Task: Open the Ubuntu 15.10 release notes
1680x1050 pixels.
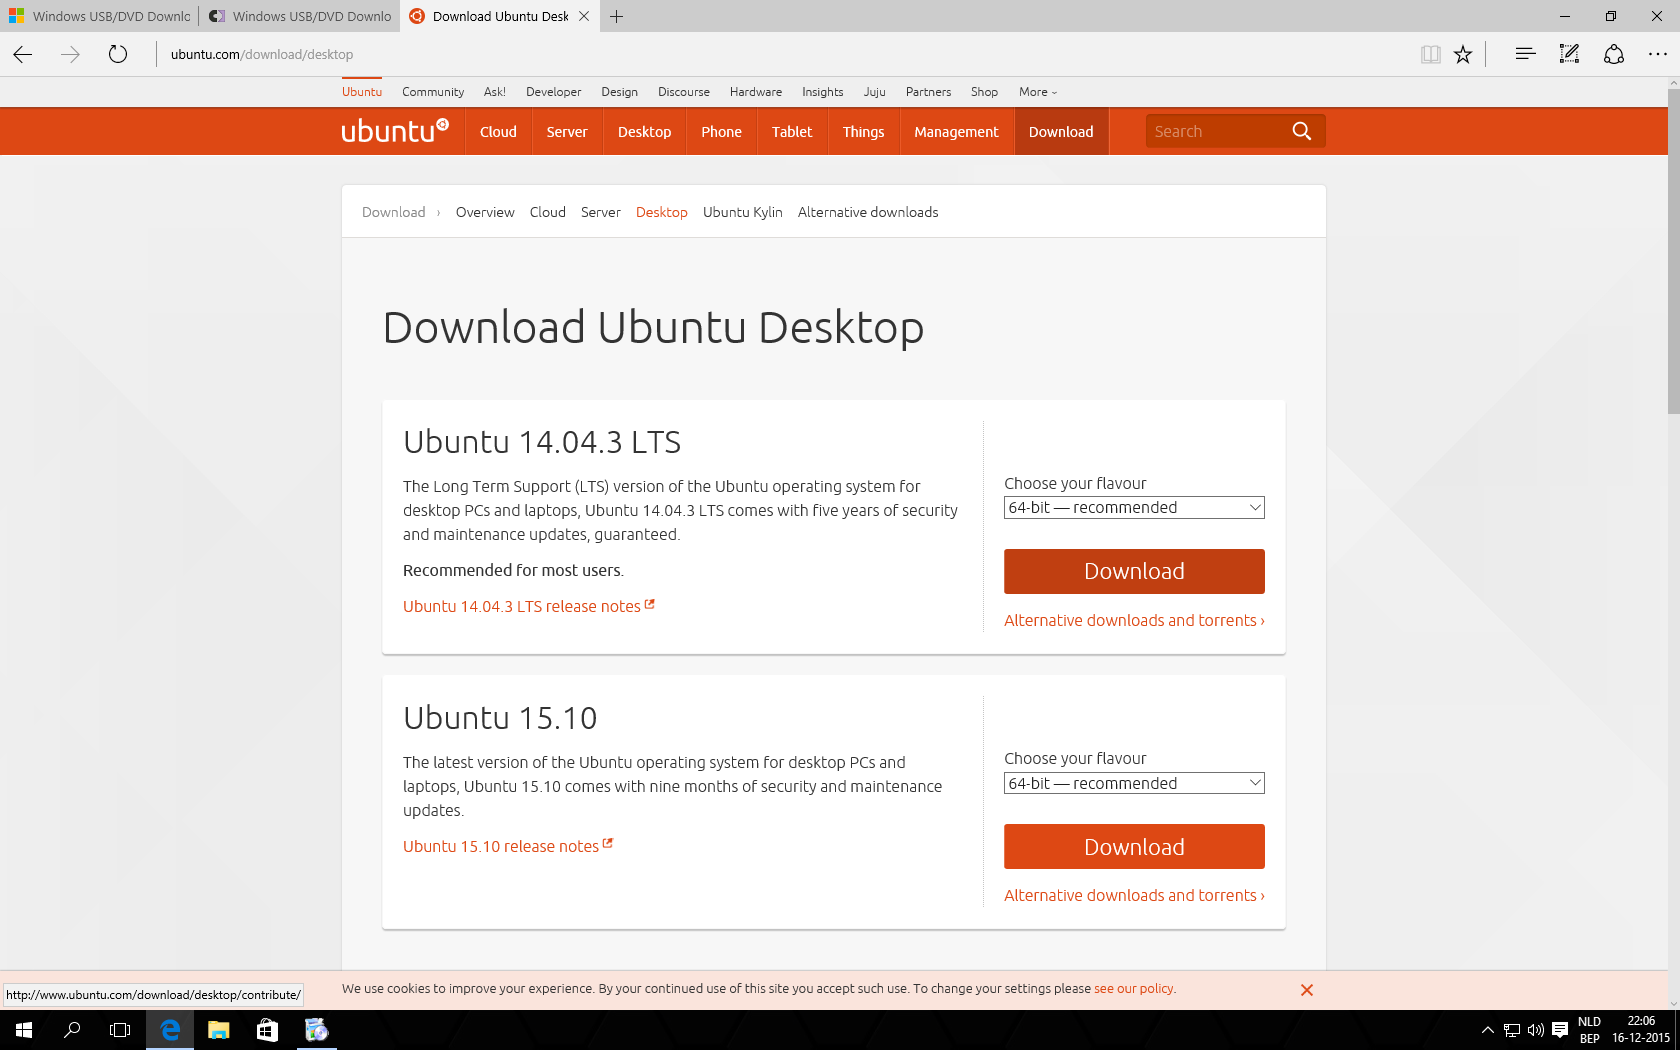Action: (500, 846)
